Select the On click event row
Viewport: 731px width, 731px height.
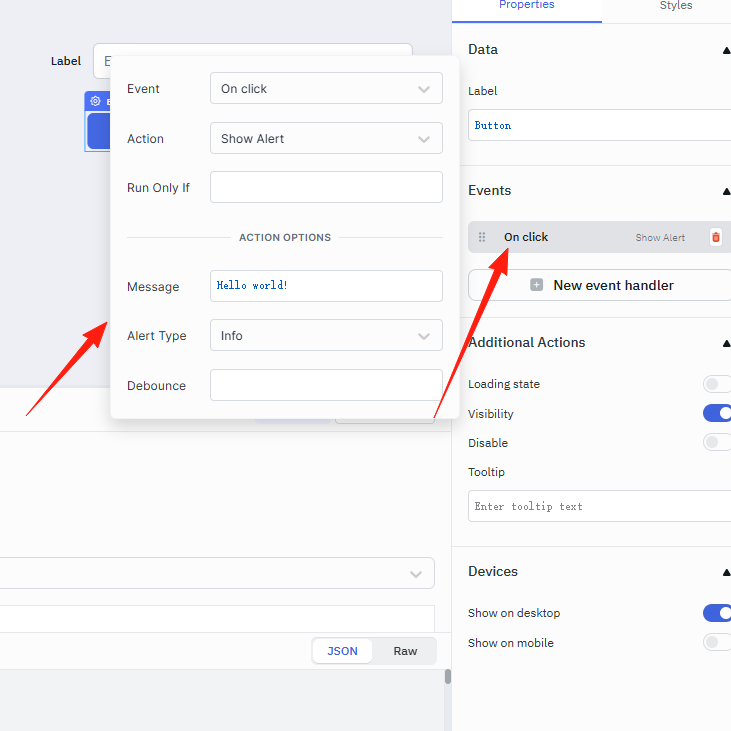pyautogui.click(x=600, y=237)
